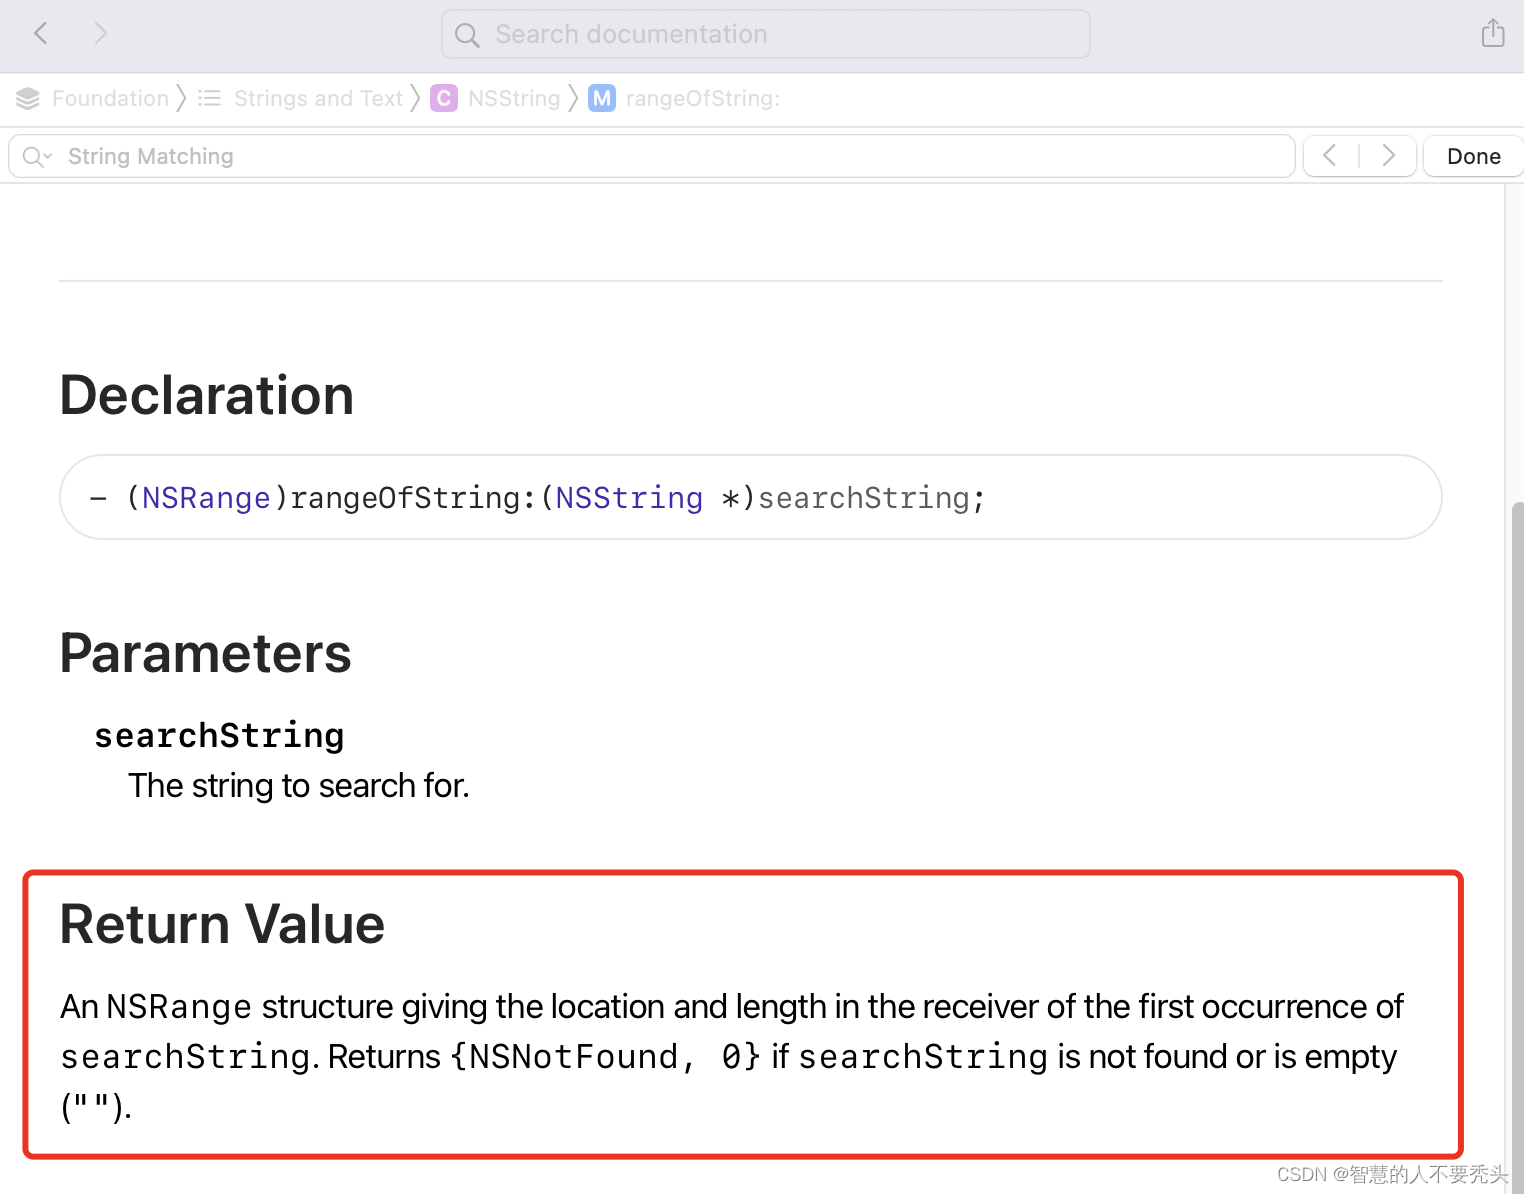Open the Foundation breadcrumb
The width and height of the screenshot is (1524, 1194).
(110, 98)
